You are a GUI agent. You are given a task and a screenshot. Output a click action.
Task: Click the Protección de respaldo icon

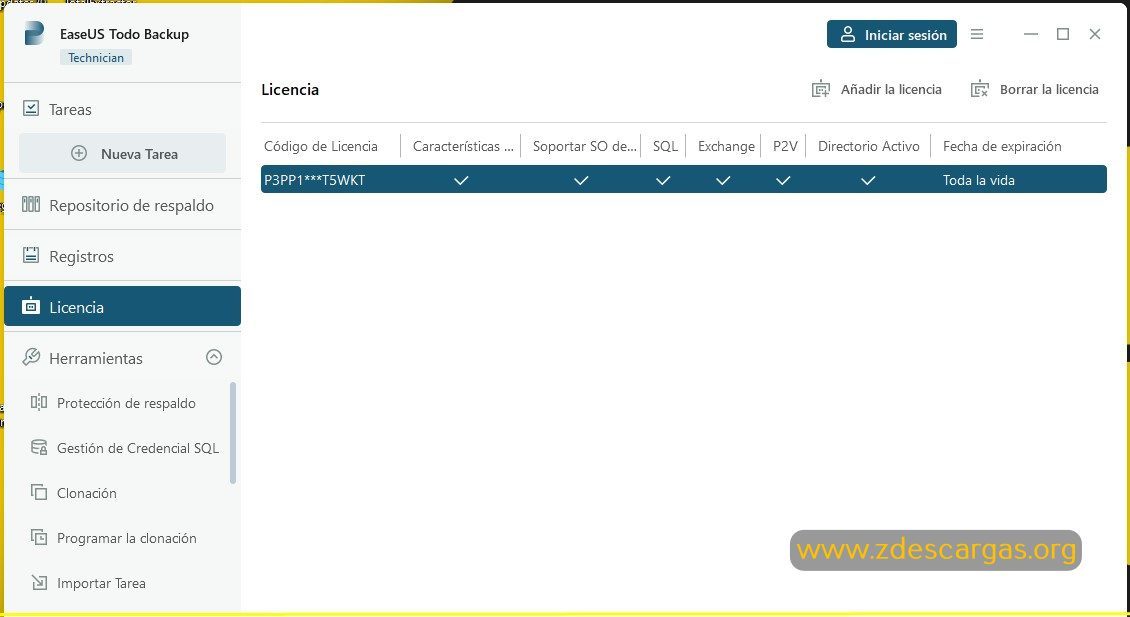click(x=39, y=402)
